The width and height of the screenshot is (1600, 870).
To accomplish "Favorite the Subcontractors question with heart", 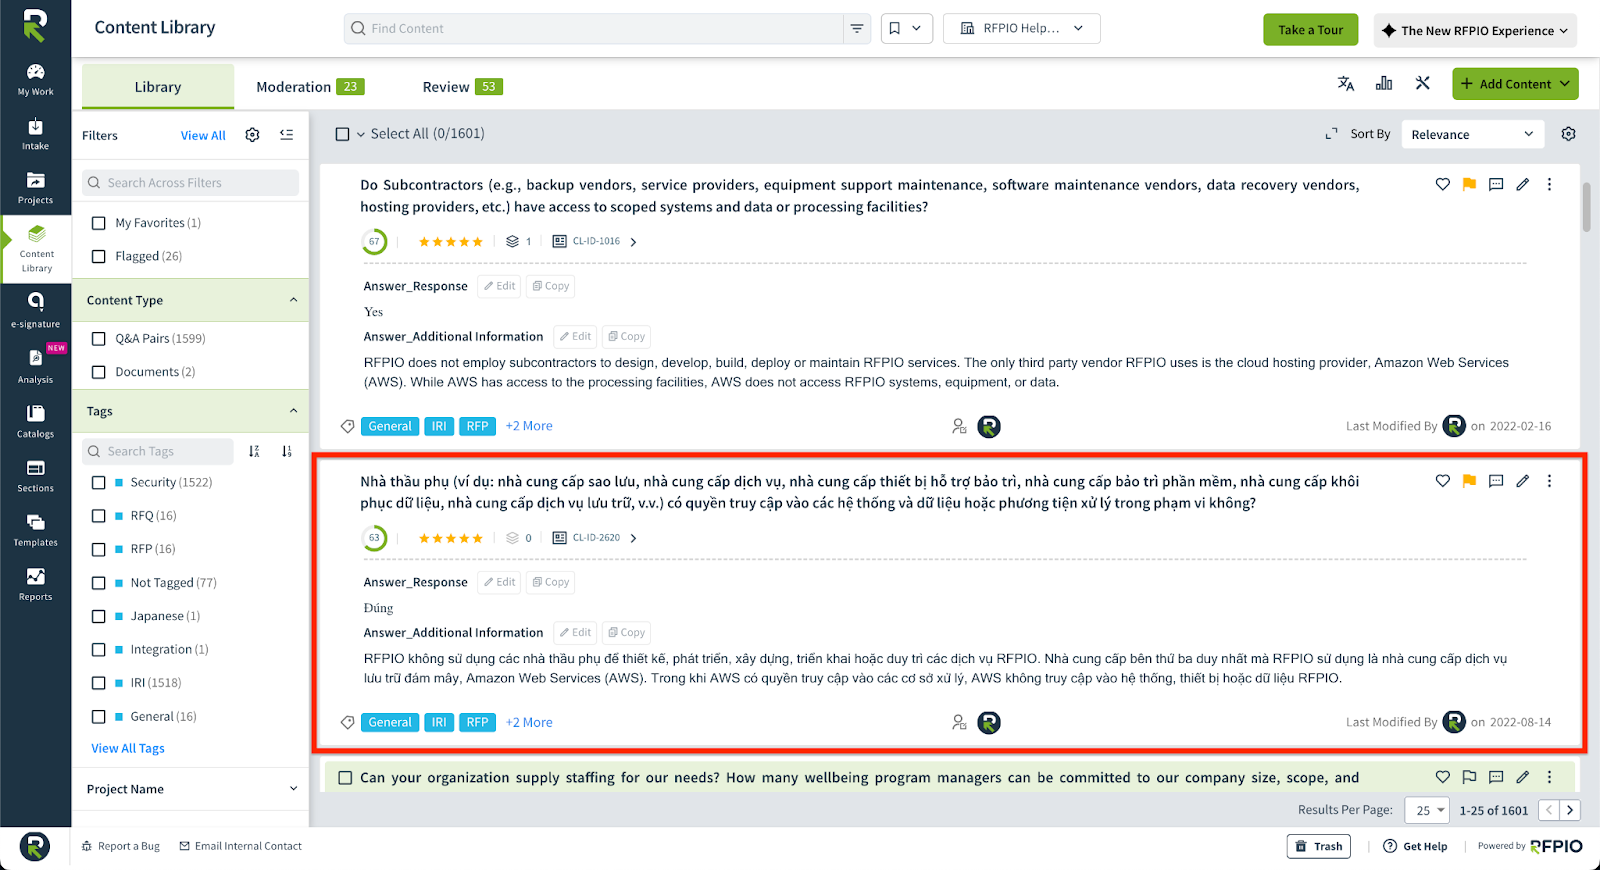I will coord(1442,184).
